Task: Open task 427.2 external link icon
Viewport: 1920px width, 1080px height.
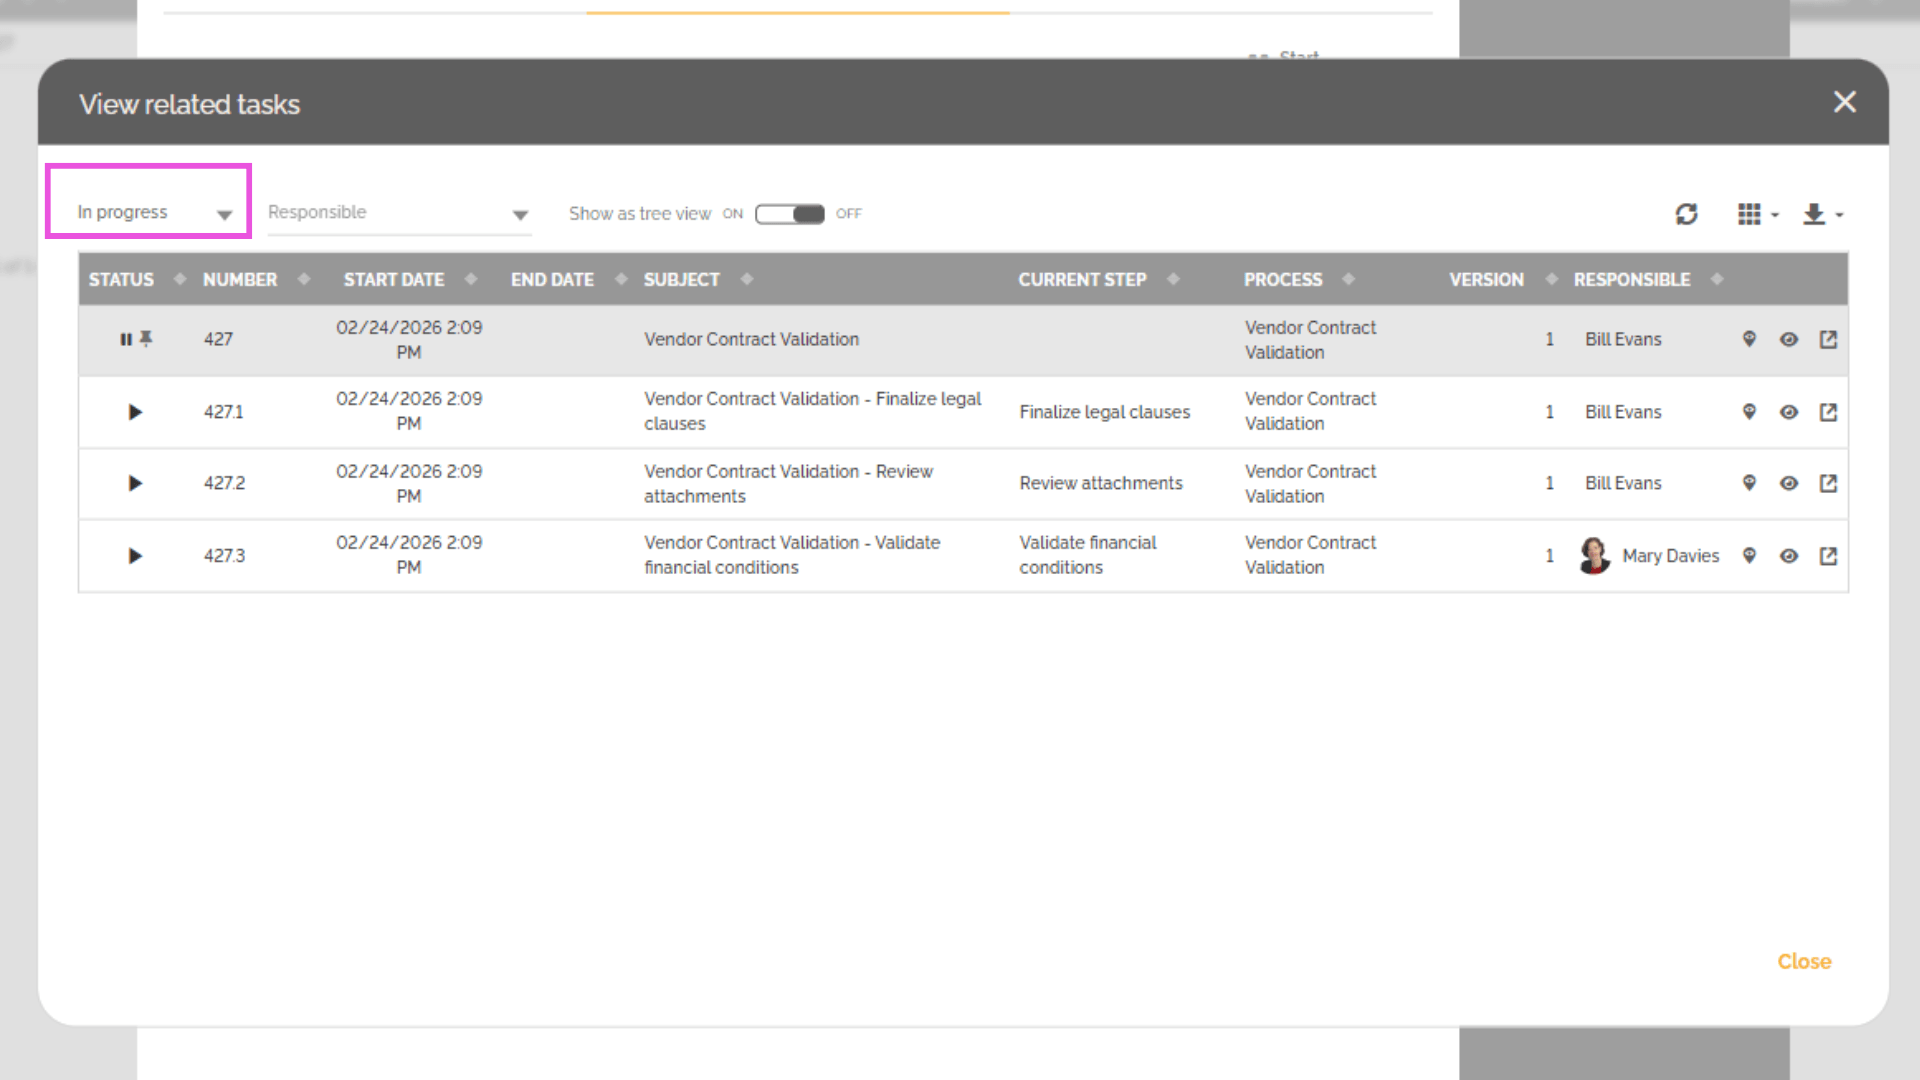Action: point(1828,483)
